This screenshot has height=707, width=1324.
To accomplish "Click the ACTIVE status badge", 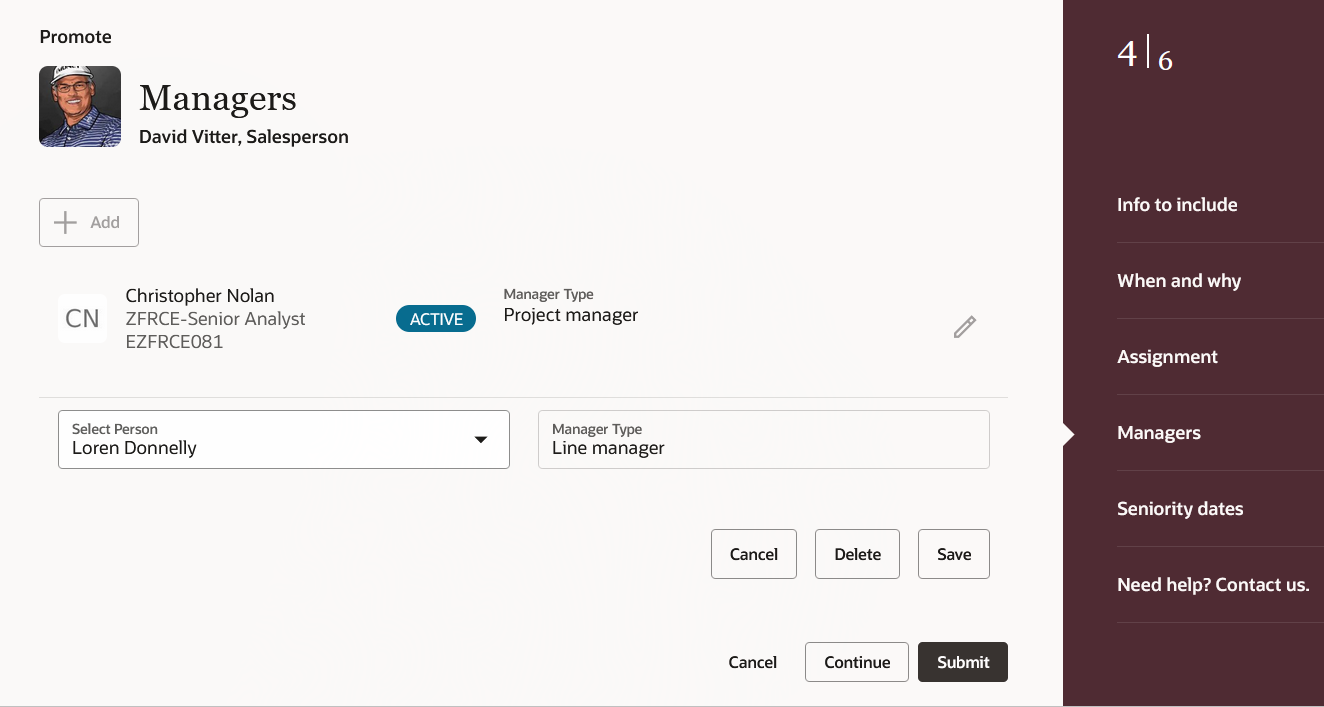I will [x=436, y=319].
